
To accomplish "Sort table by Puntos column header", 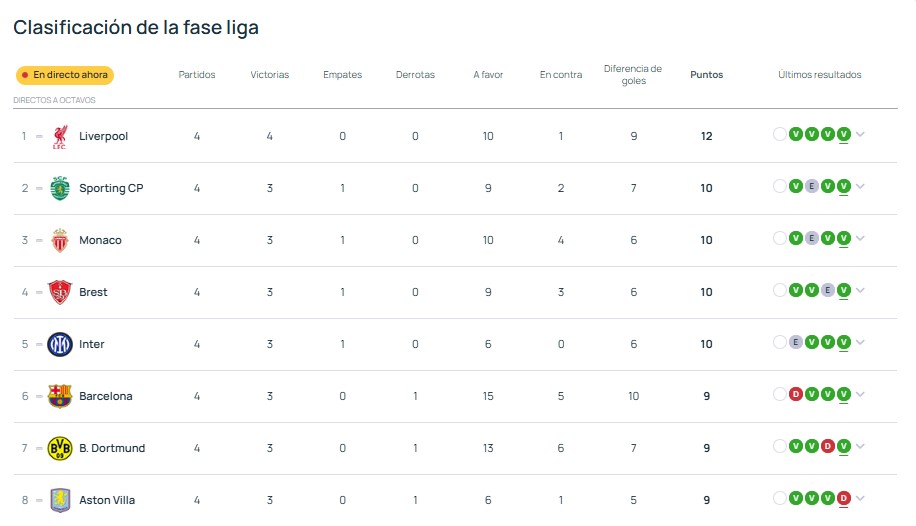I will click(706, 75).
